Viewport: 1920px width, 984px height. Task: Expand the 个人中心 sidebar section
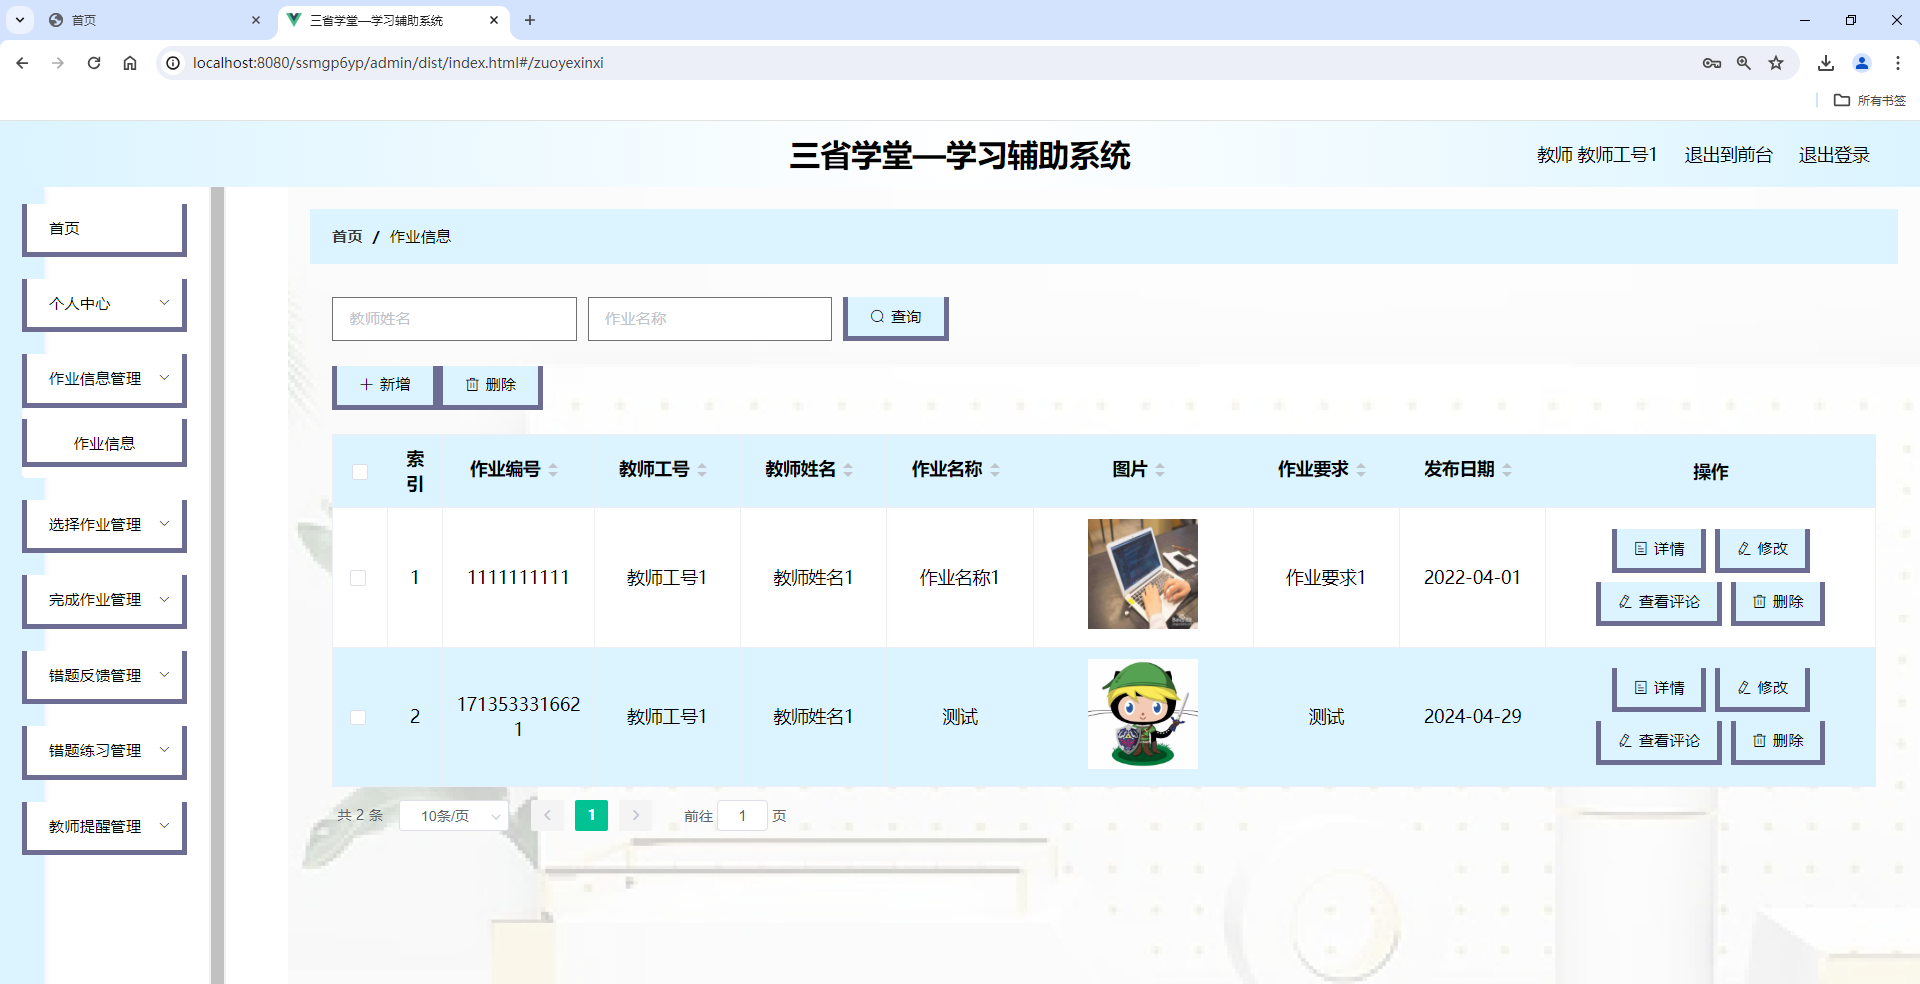[104, 303]
